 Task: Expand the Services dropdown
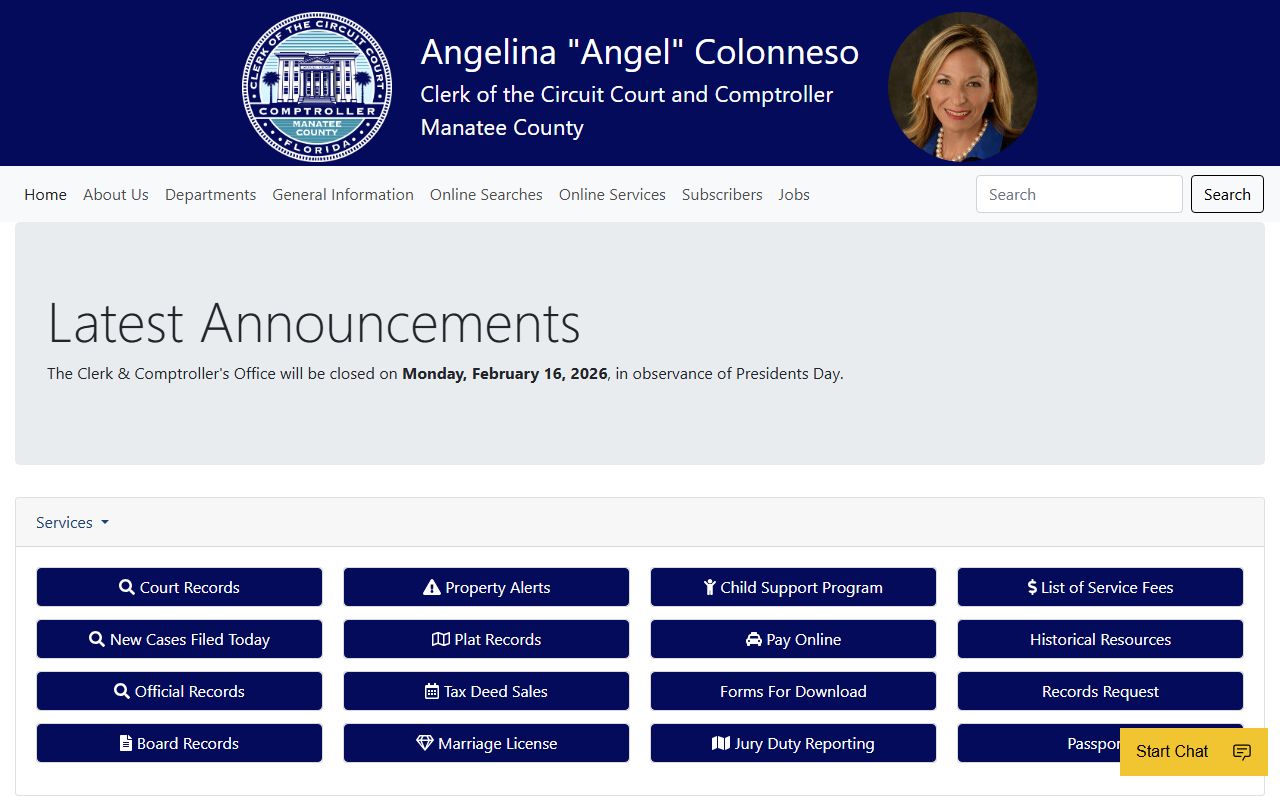tap(72, 522)
